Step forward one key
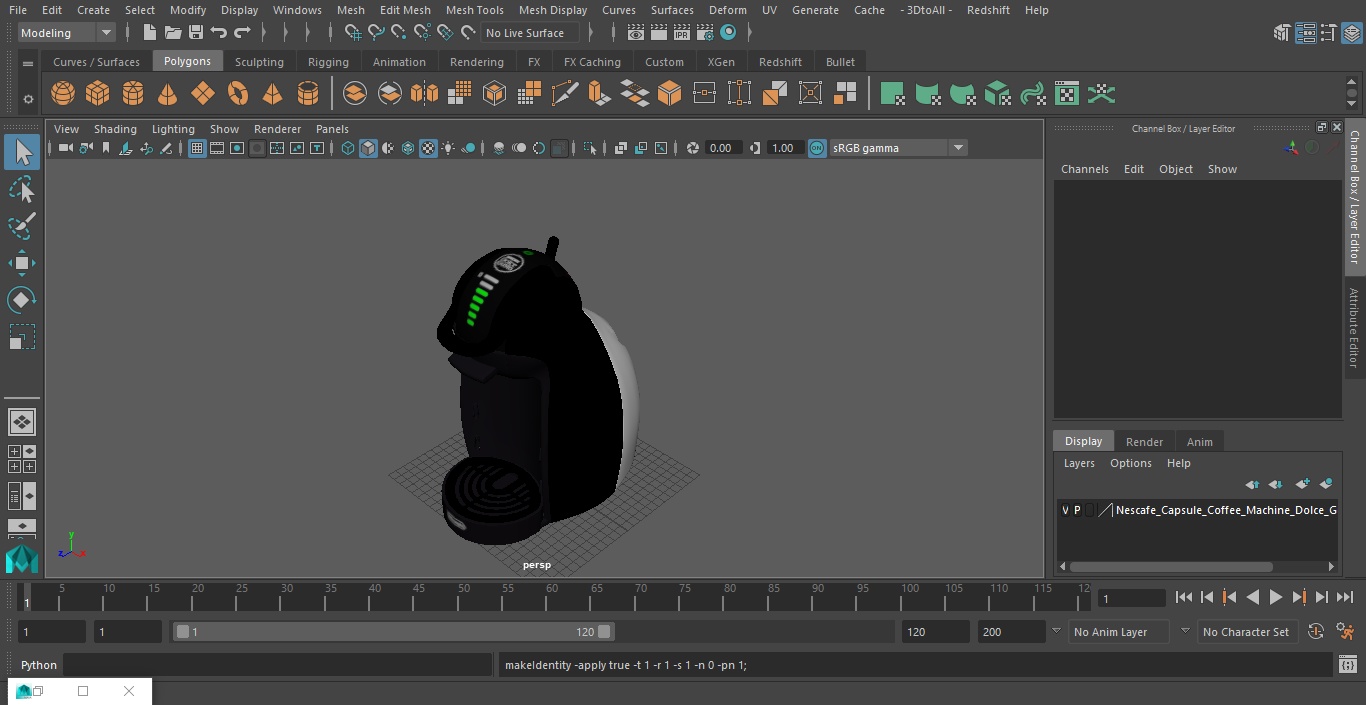The height and width of the screenshot is (705, 1366). coord(1299,597)
